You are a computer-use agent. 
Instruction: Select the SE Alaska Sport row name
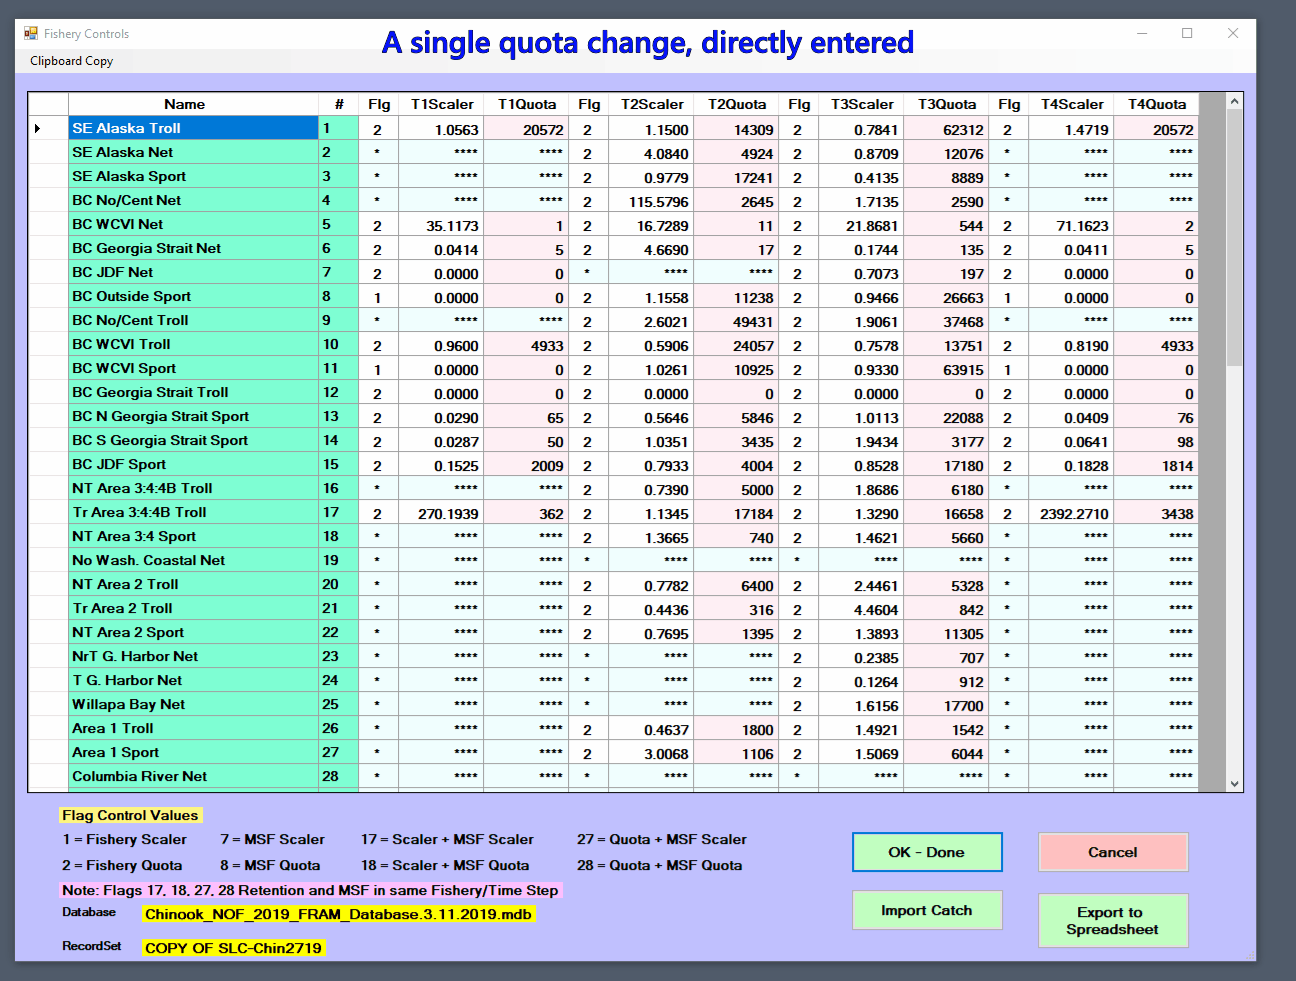(193, 176)
